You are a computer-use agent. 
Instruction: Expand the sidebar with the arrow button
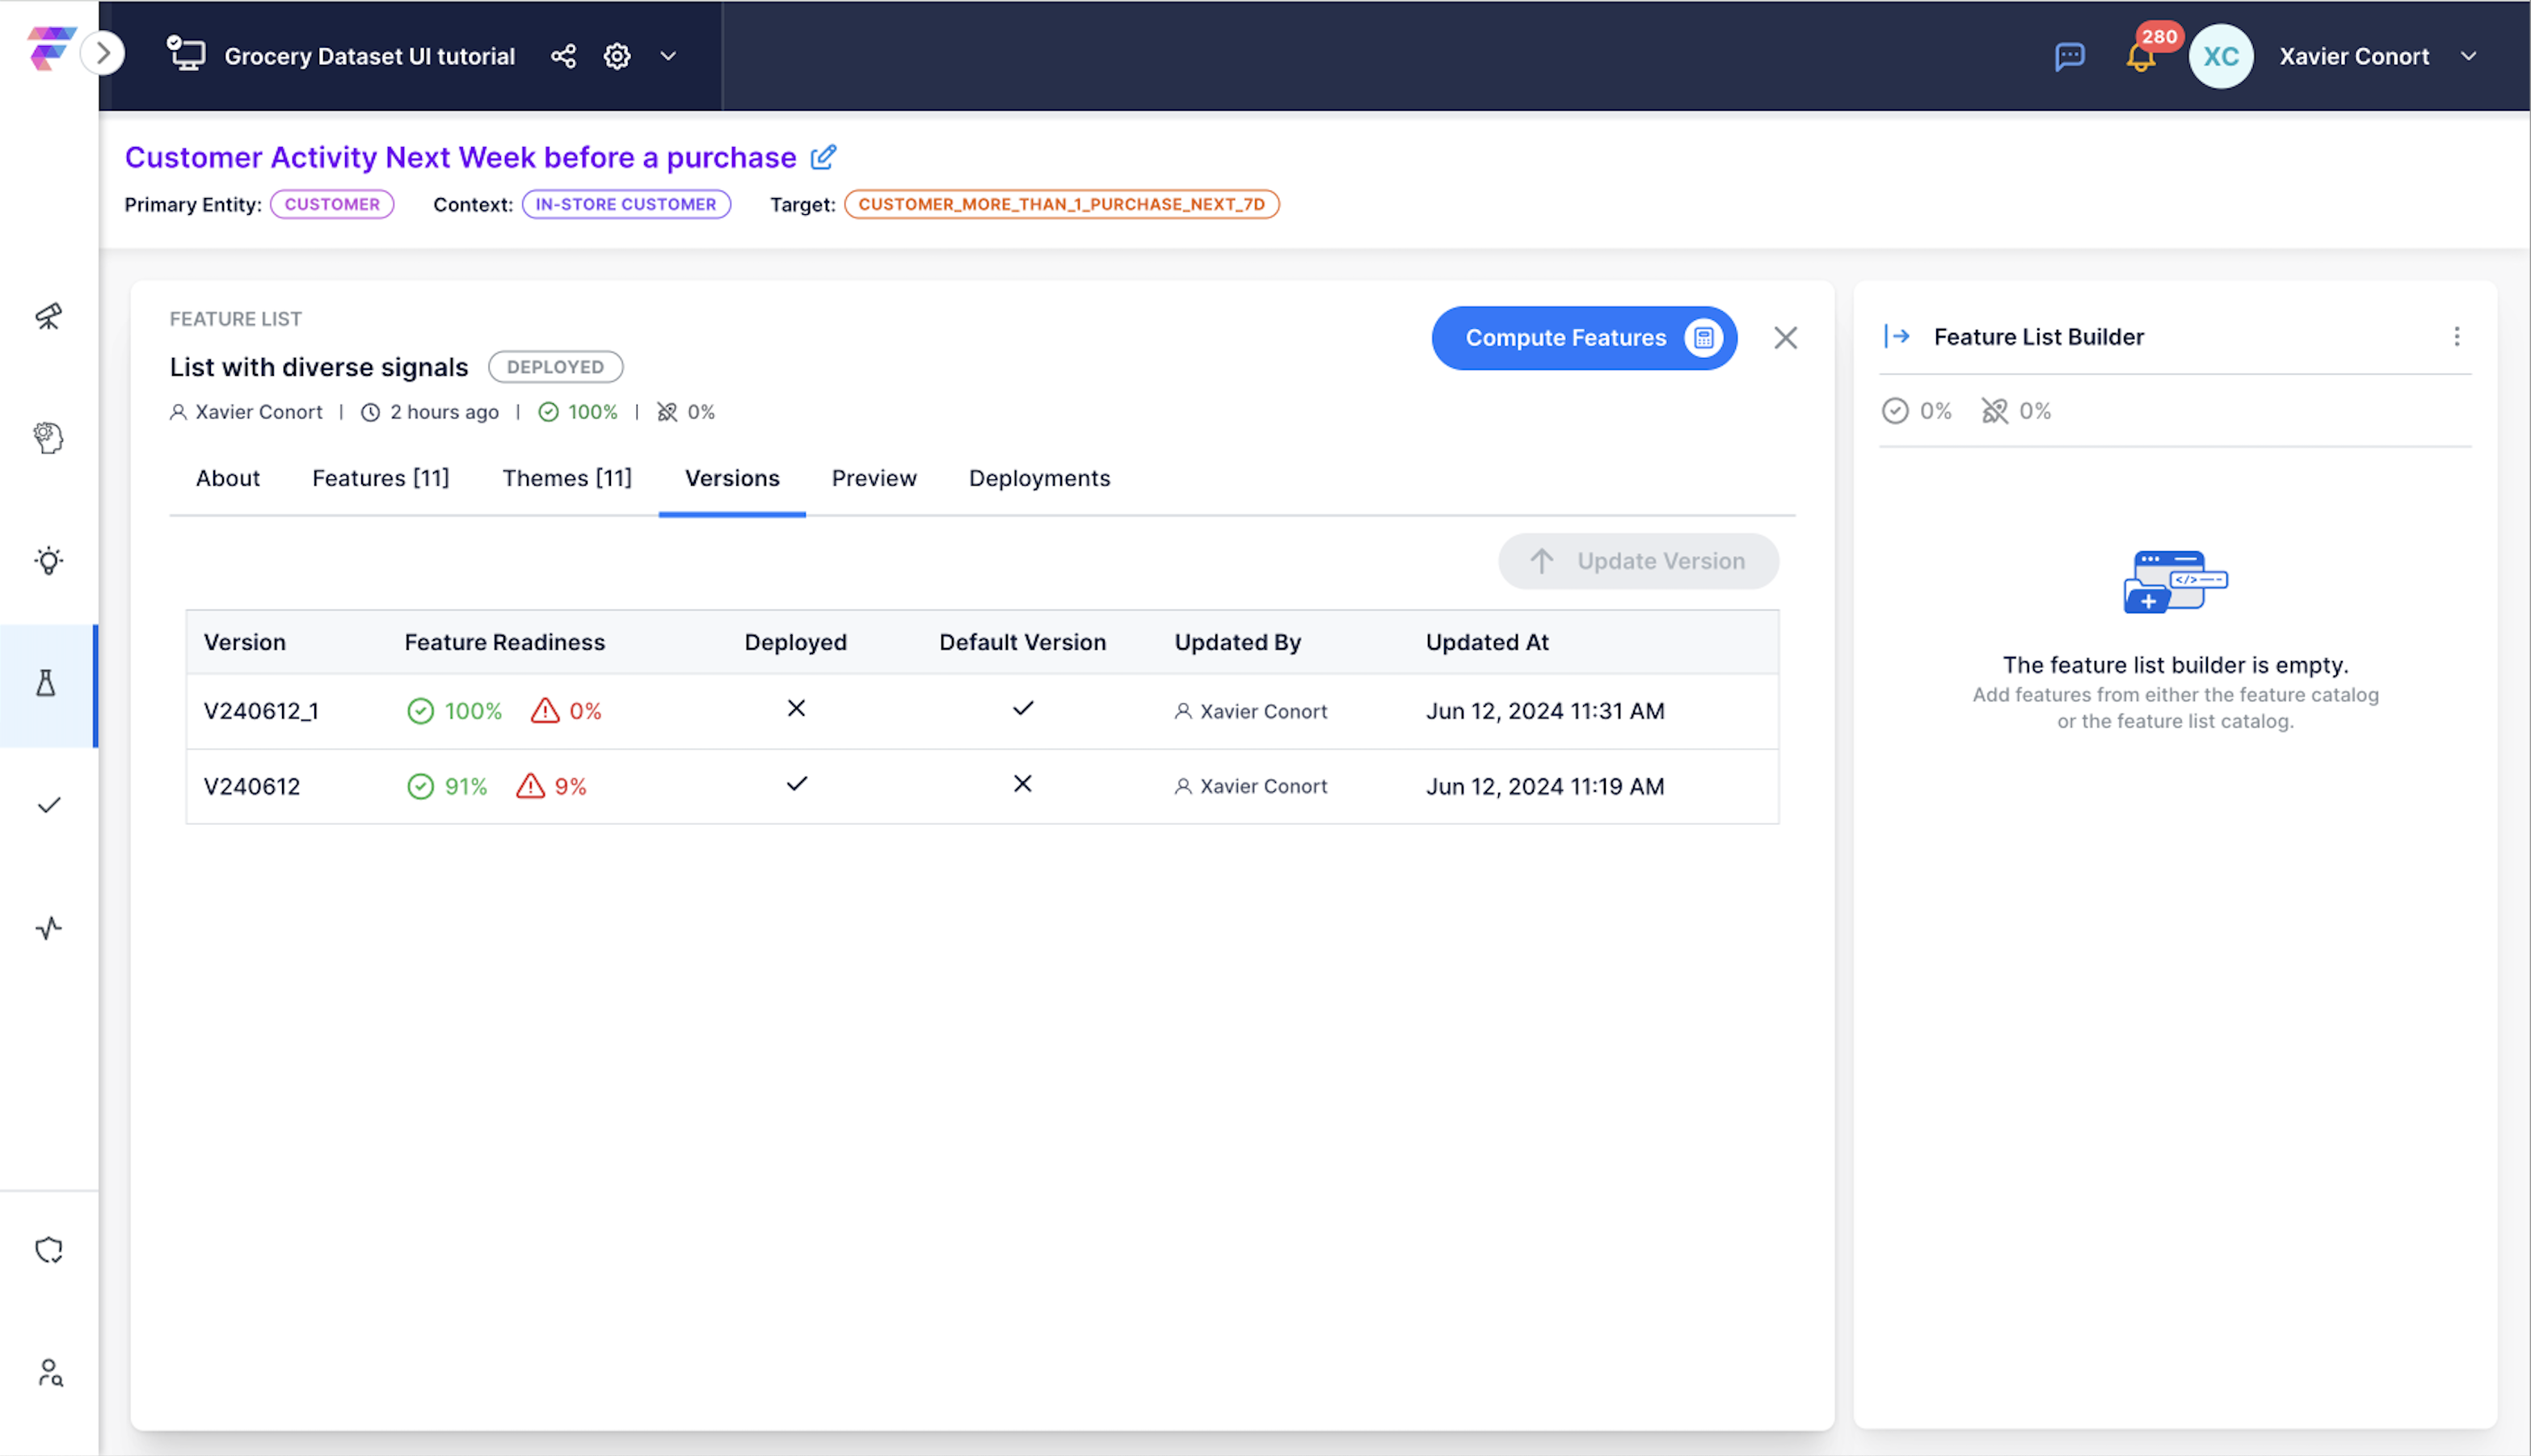103,53
